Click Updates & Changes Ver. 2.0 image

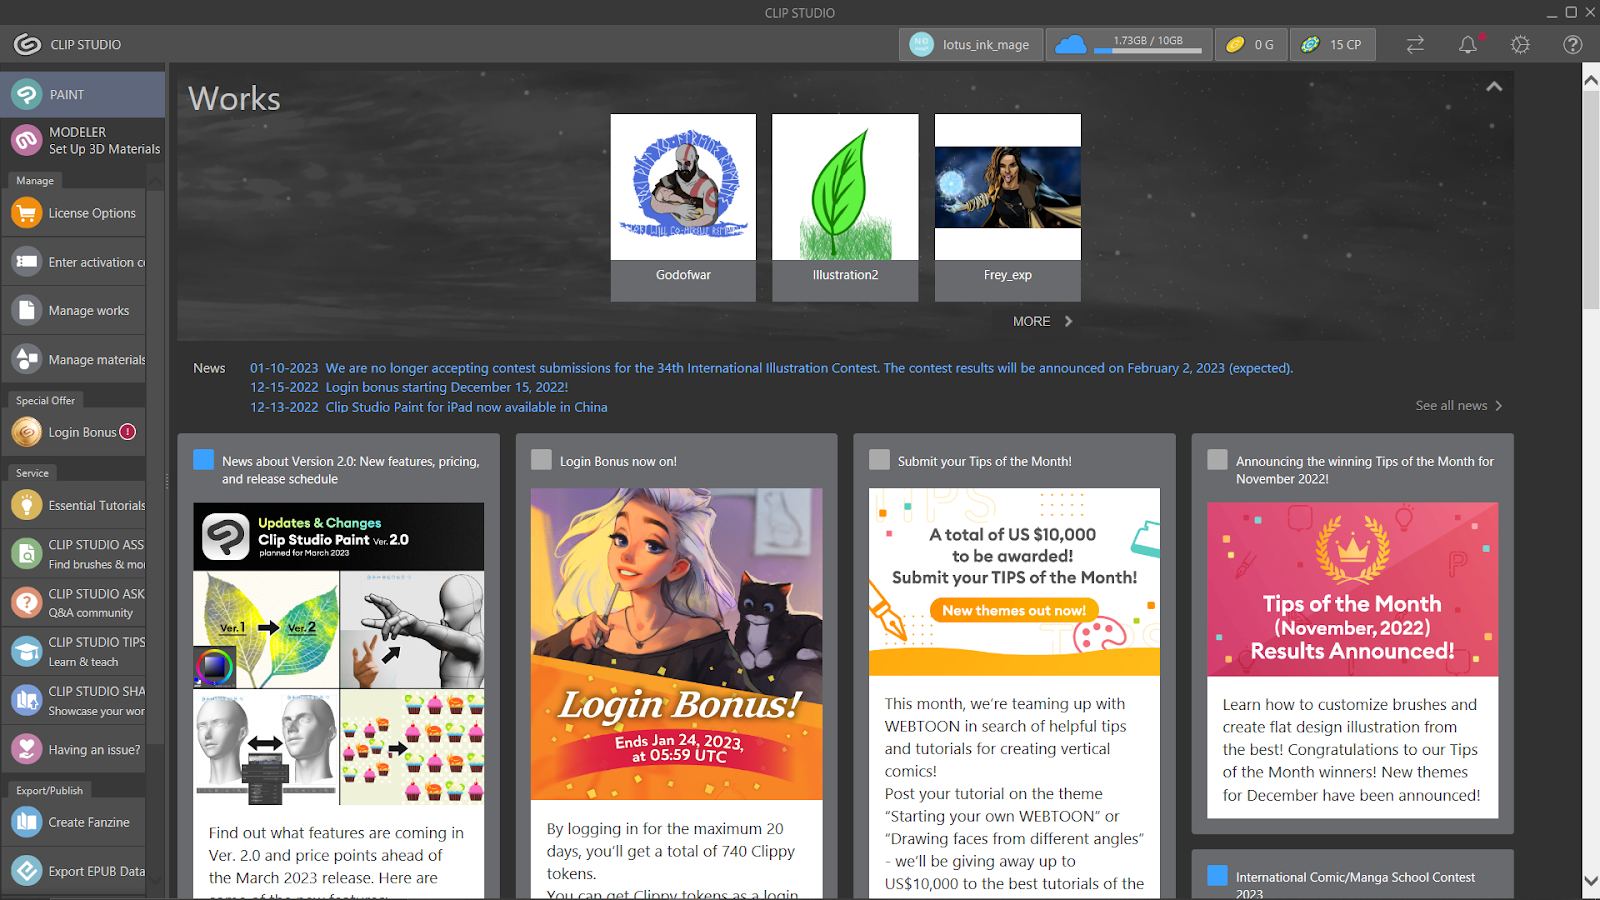(339, 654)
